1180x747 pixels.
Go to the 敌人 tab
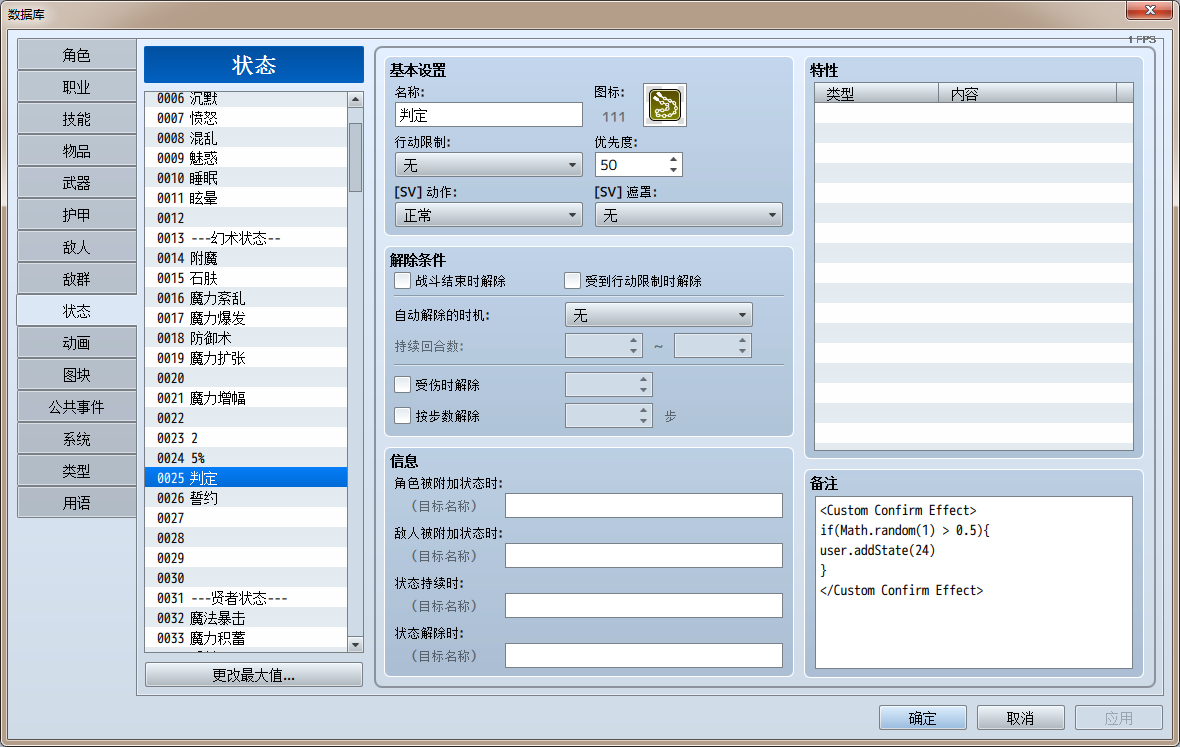77,247
